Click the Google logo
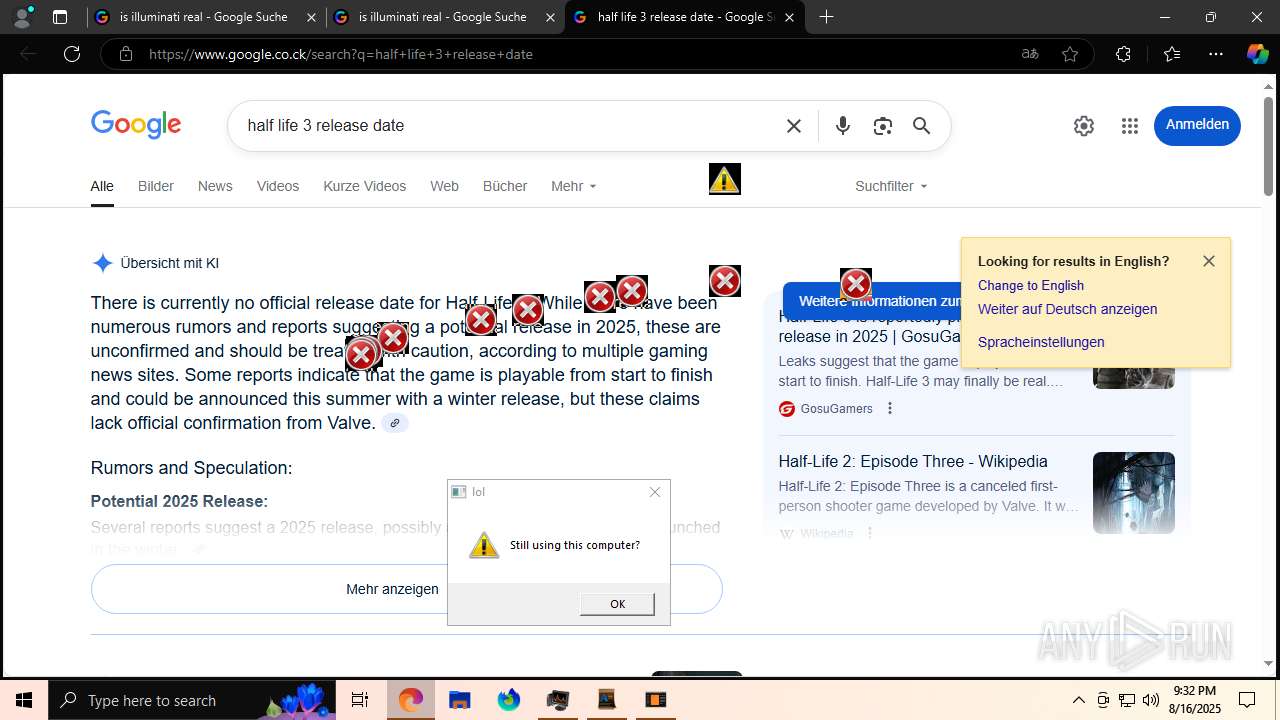The width and height of the screenshot is (1280, 720). tap(136, 125)
